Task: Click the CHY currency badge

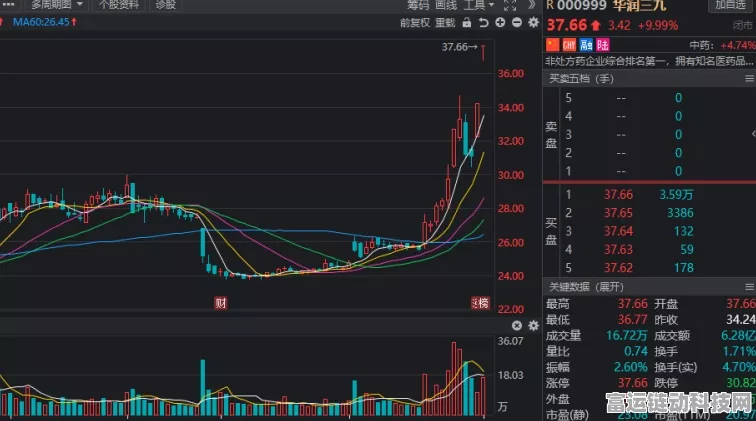Action: point(569,45)
